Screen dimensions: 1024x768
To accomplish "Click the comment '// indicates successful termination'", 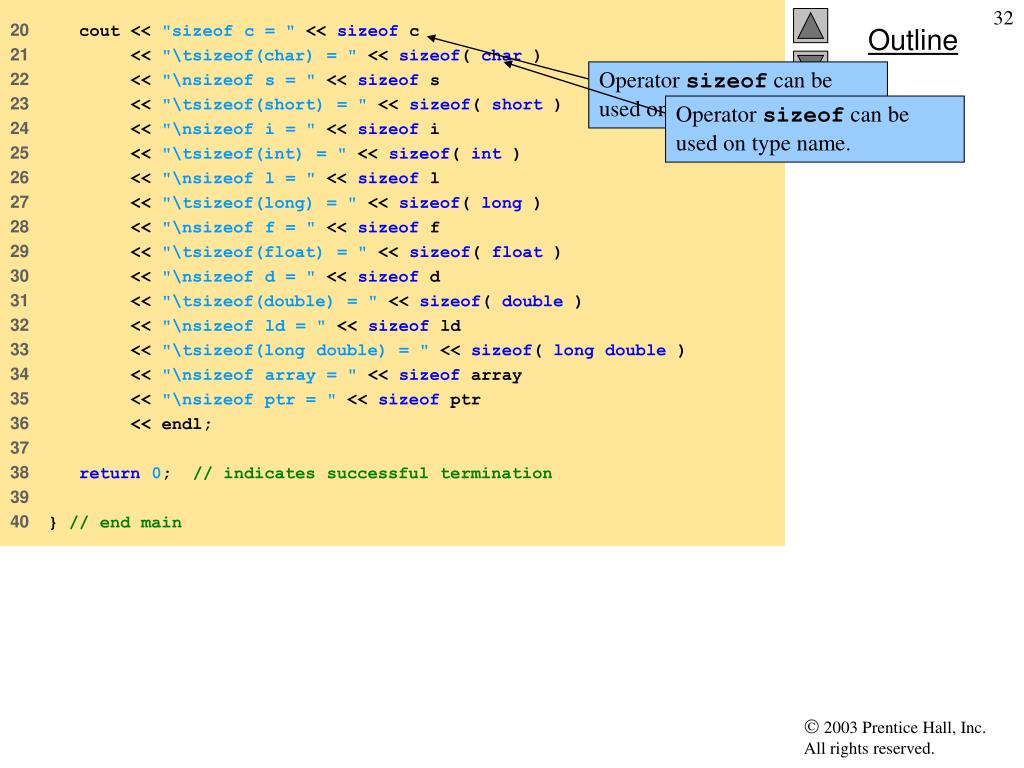I will click(x=372, y=473).
